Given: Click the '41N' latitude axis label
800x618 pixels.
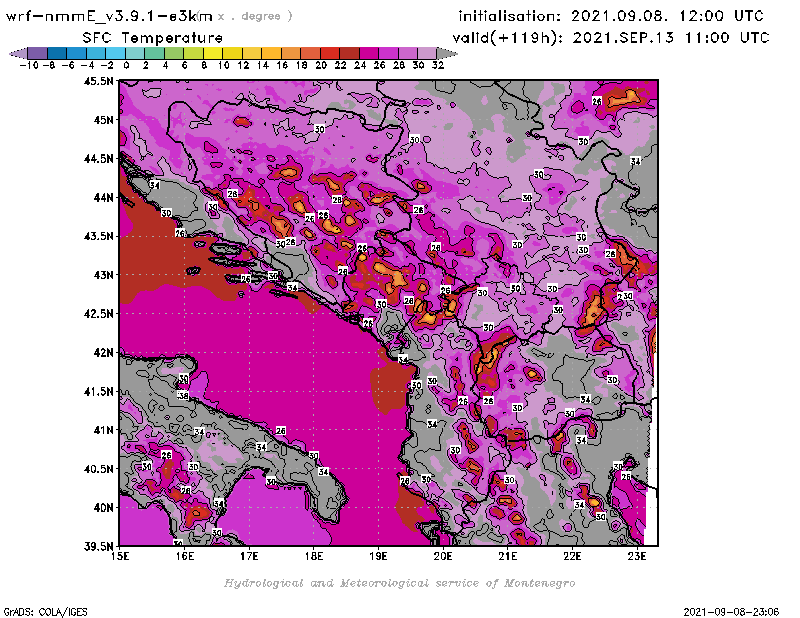Looking at the screenshot, I should pos(103,430).
